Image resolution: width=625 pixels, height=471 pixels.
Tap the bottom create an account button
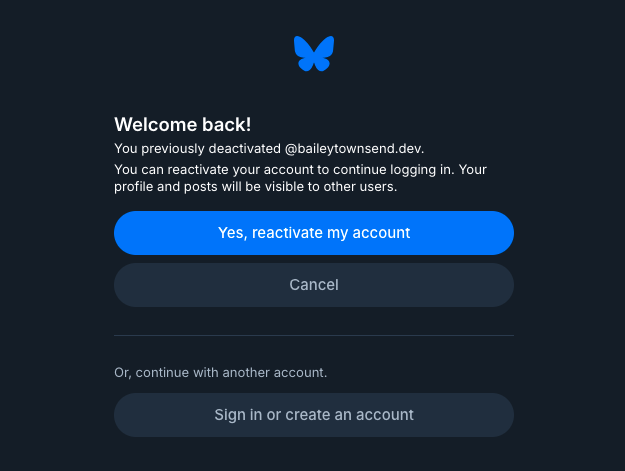[313, 415]
